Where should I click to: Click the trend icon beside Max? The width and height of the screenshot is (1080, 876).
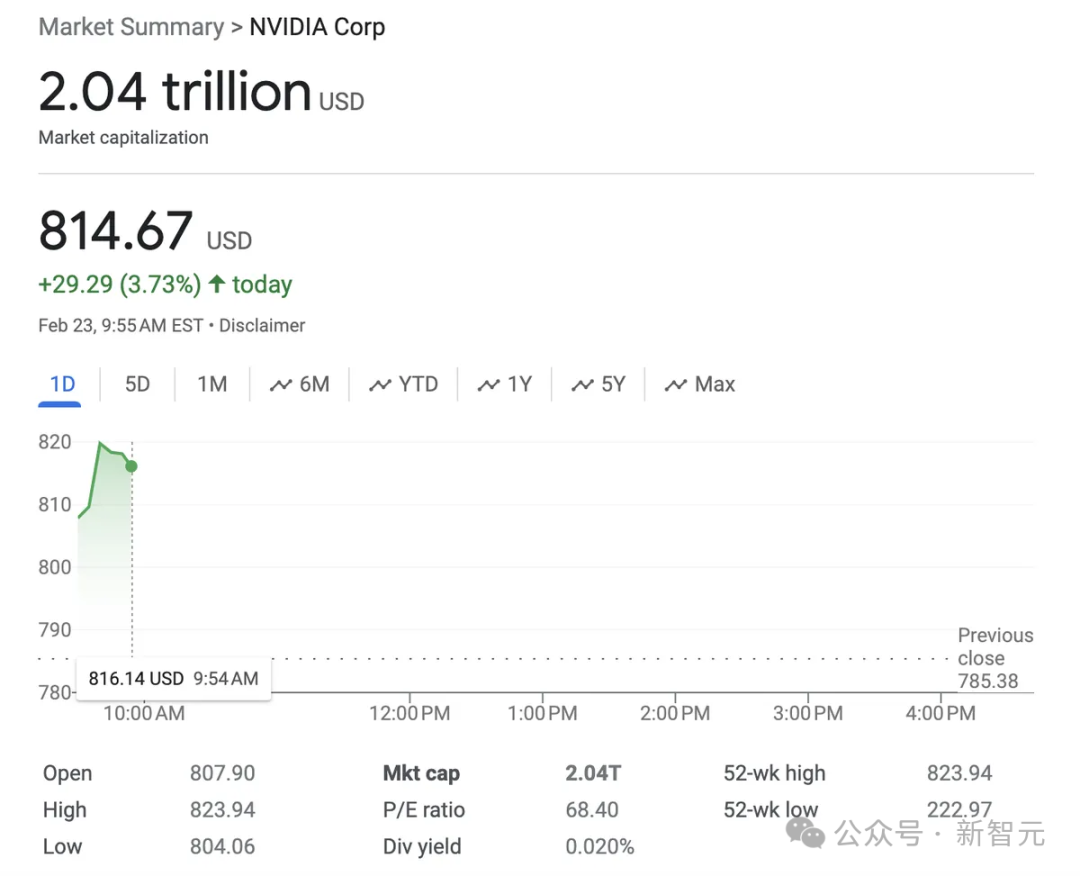[x=676, y=385]
